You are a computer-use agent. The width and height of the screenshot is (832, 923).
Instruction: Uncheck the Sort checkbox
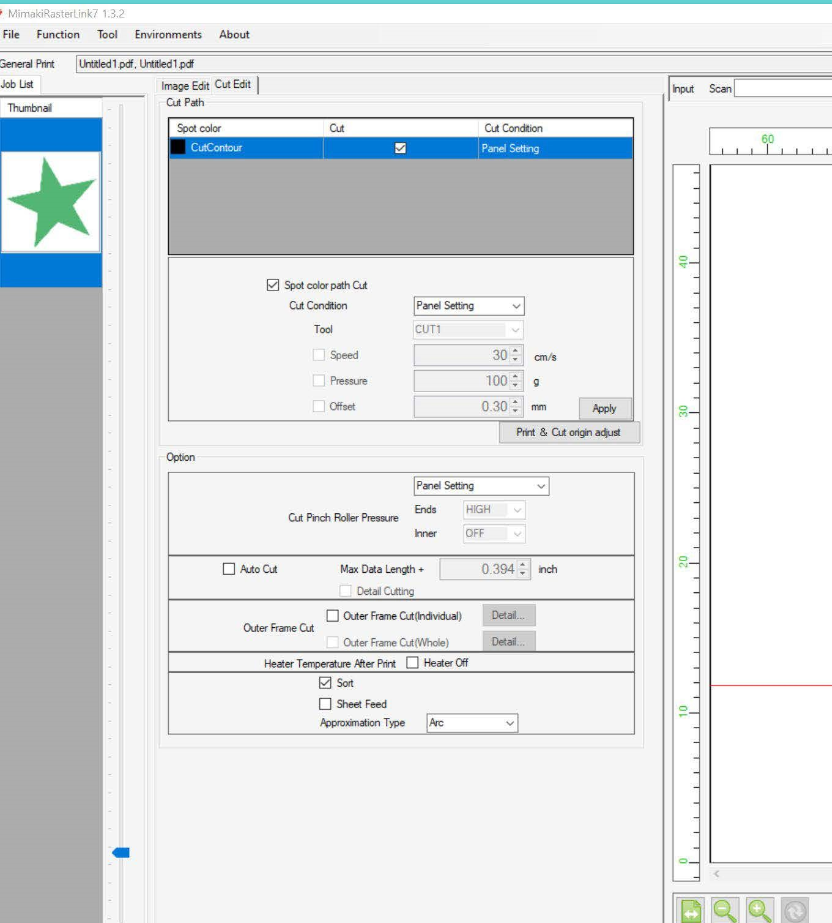pyautogui.click(x=325, y=683)
